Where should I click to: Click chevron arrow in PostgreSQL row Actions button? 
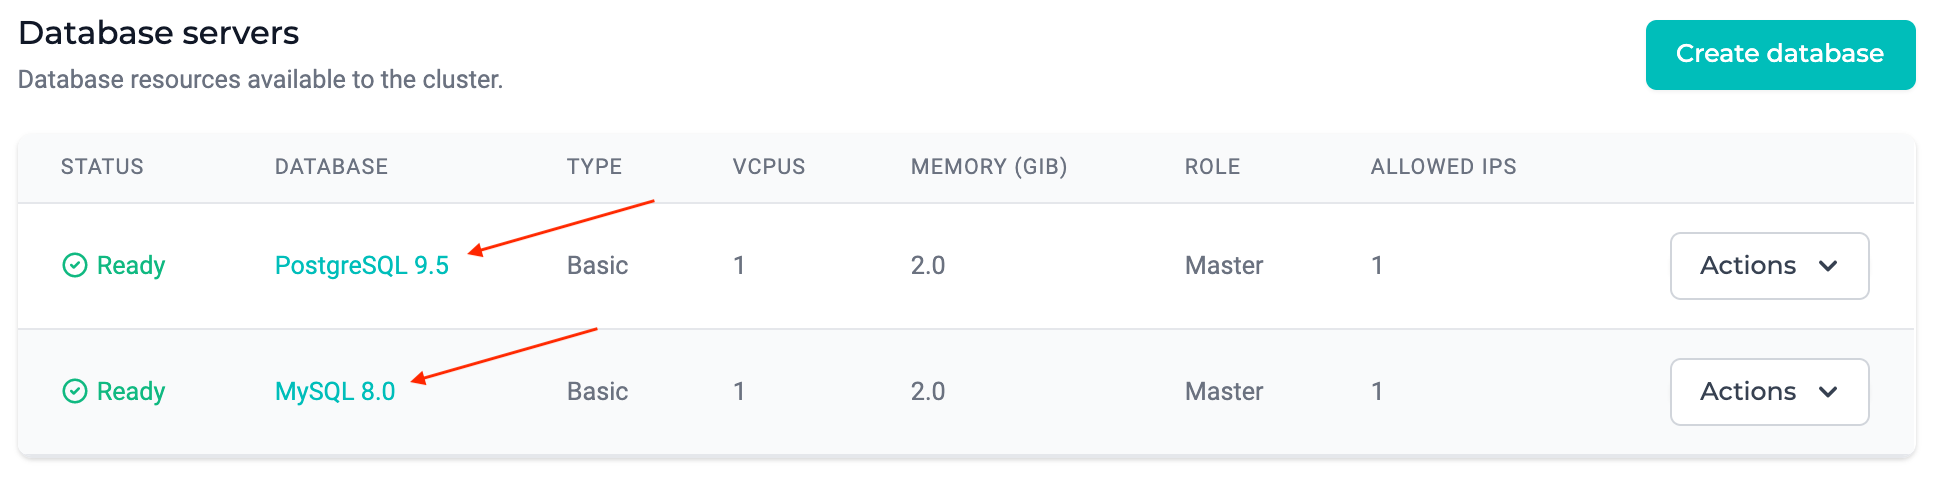pyautogui.click(x=1828, y=266)
